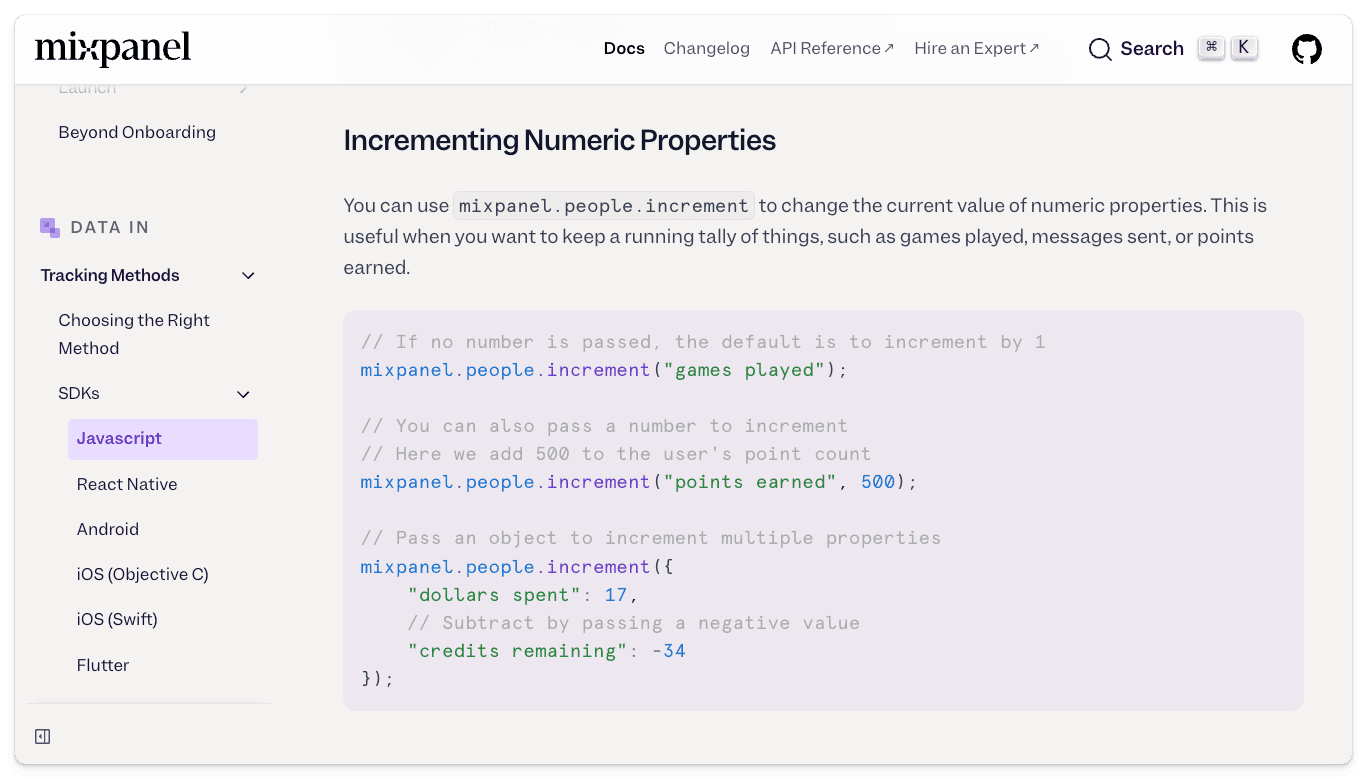Select the SDKs sidebar item

coord(79,393)
